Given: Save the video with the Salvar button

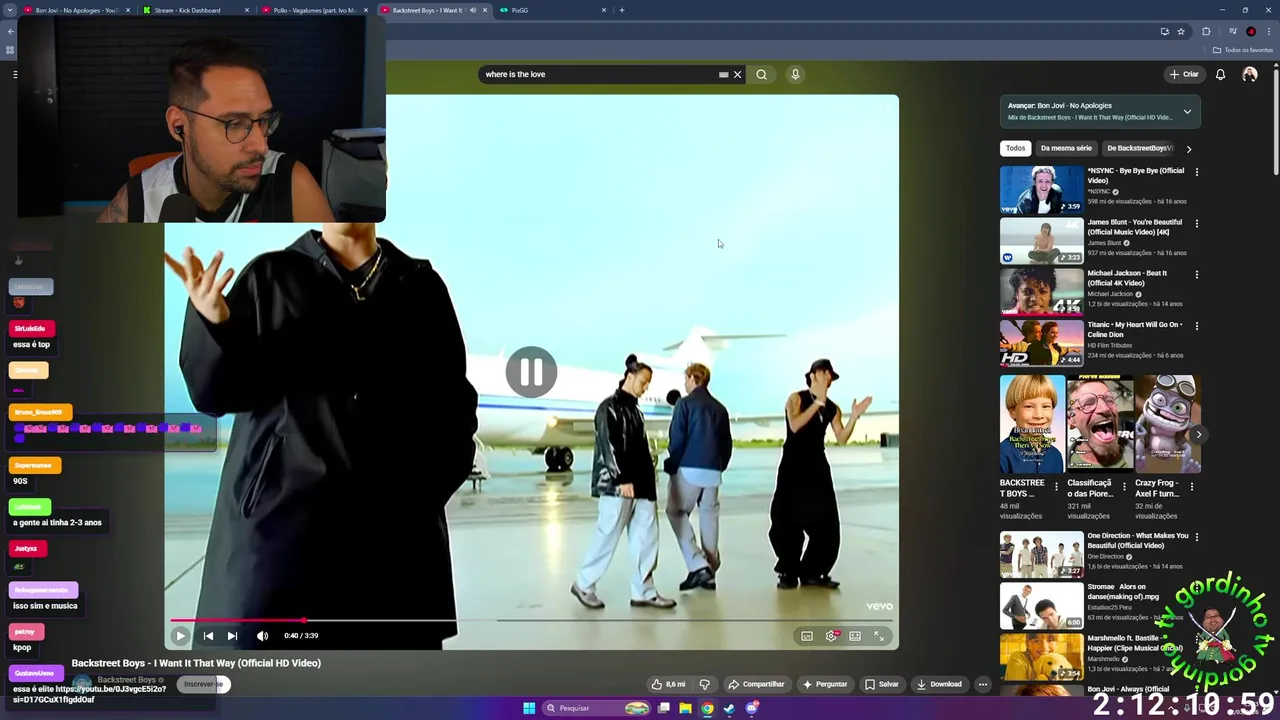Looking at the screenshot, I should coord(882,684).
